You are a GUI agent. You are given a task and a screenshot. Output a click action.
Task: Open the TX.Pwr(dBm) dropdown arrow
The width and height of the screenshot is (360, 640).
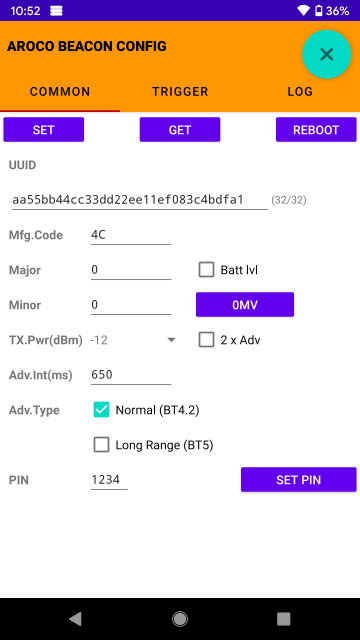[x=172, y=340]
